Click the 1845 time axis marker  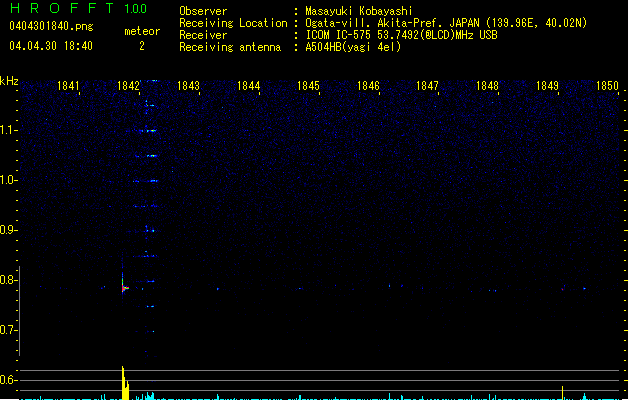(x=308, y=86)
